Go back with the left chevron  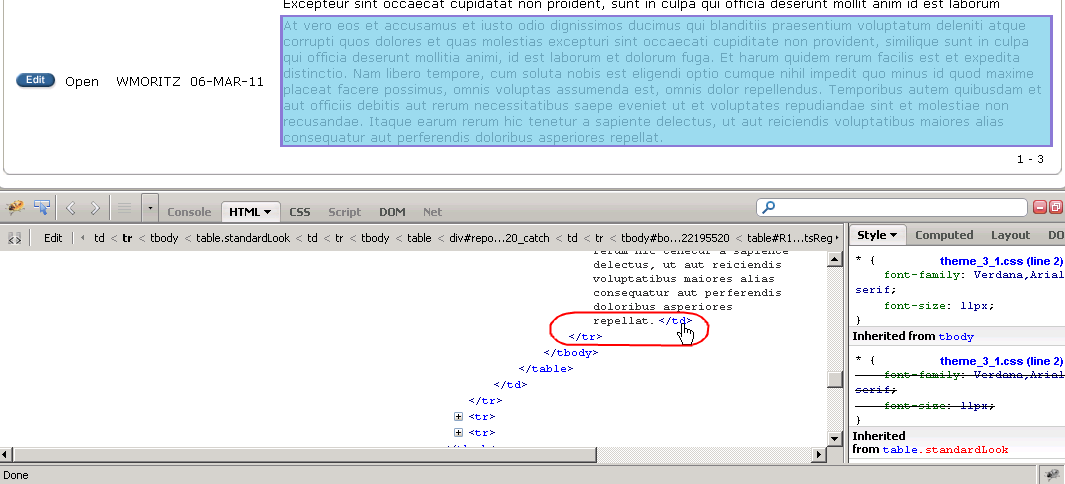(x=71, y=208)
